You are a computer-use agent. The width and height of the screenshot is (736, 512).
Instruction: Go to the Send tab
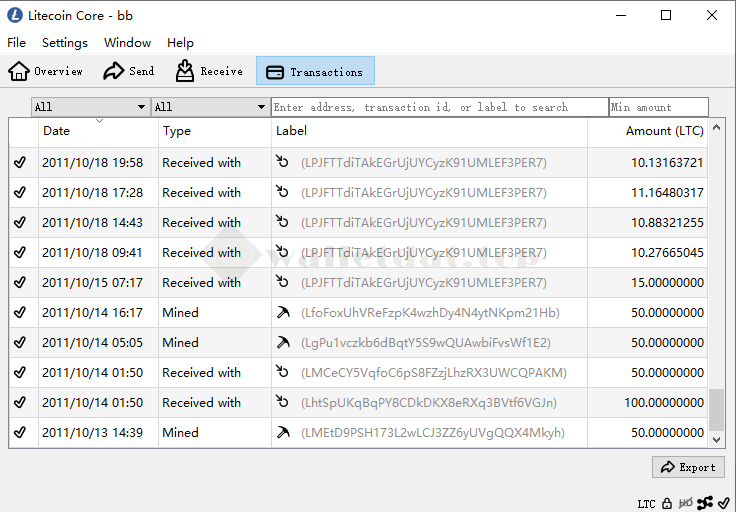[129, 71]
